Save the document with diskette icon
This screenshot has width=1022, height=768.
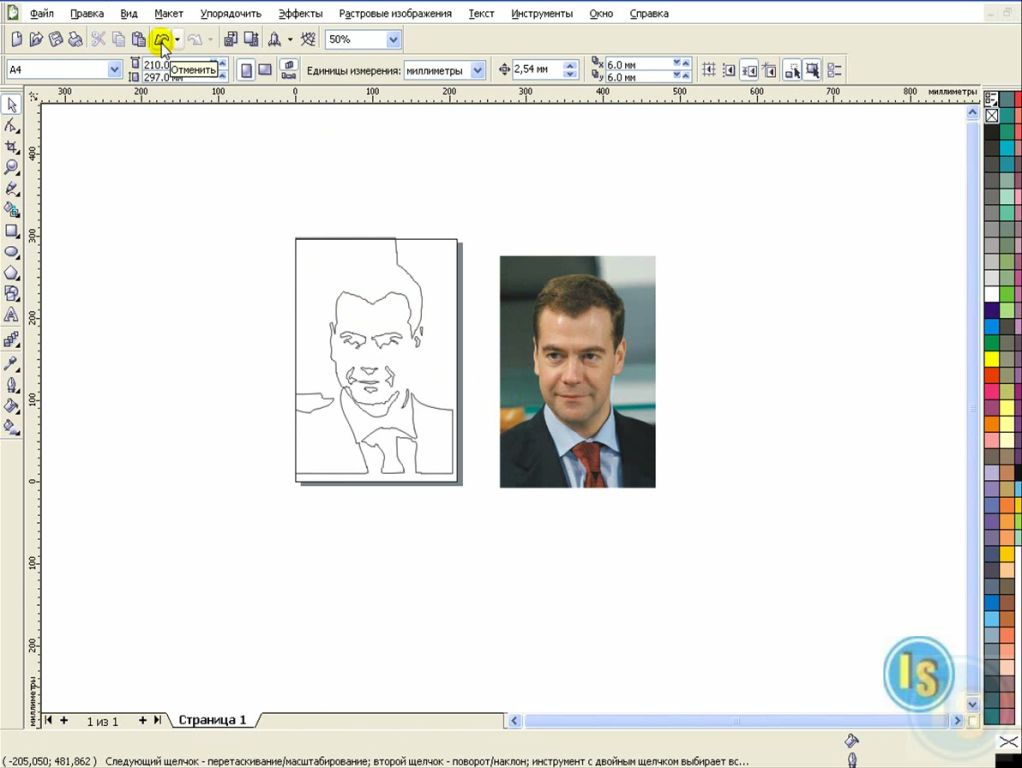(56, 40)
